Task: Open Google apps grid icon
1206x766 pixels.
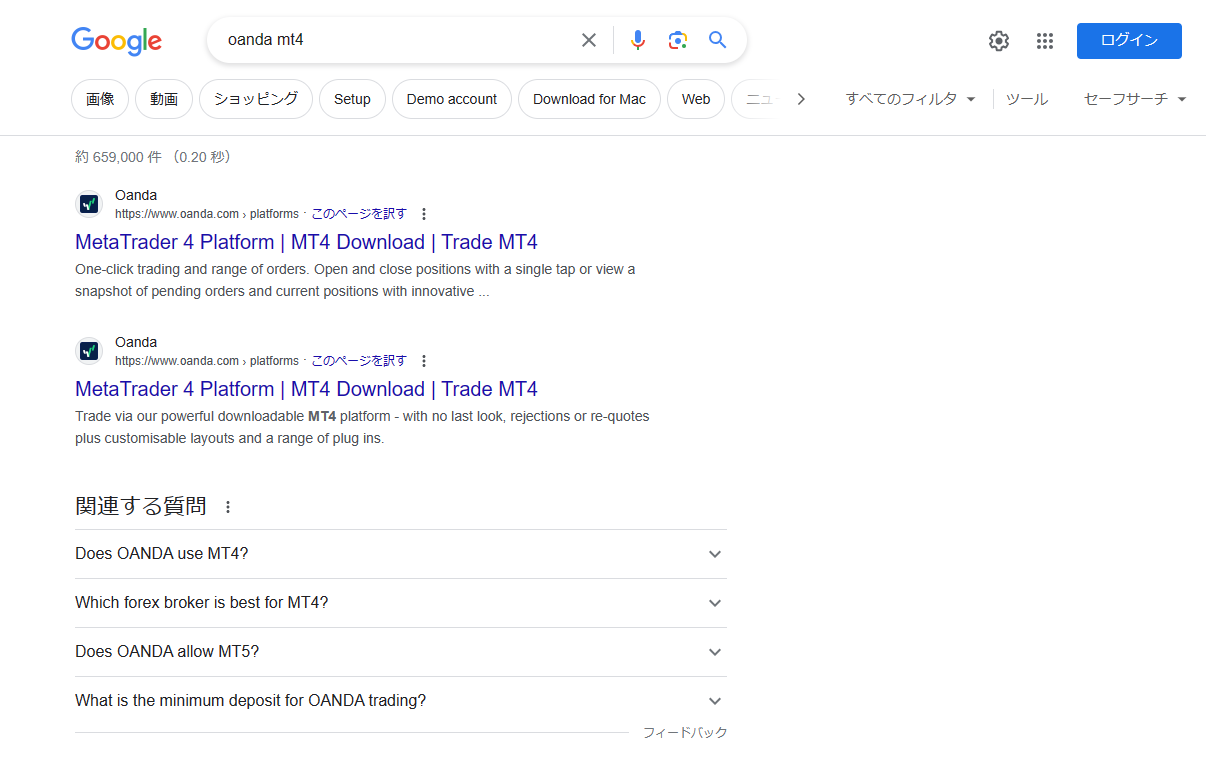Action: [1045, 41]
